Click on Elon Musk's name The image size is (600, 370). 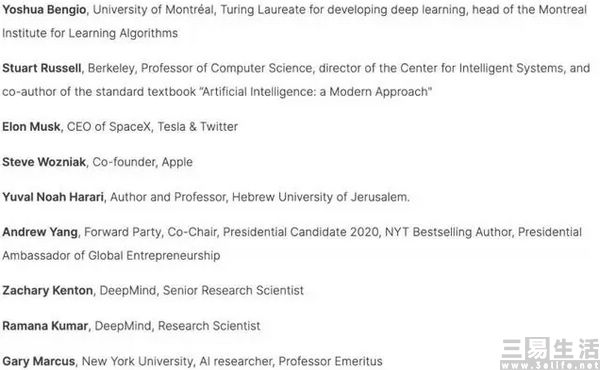tap(31, 127)
